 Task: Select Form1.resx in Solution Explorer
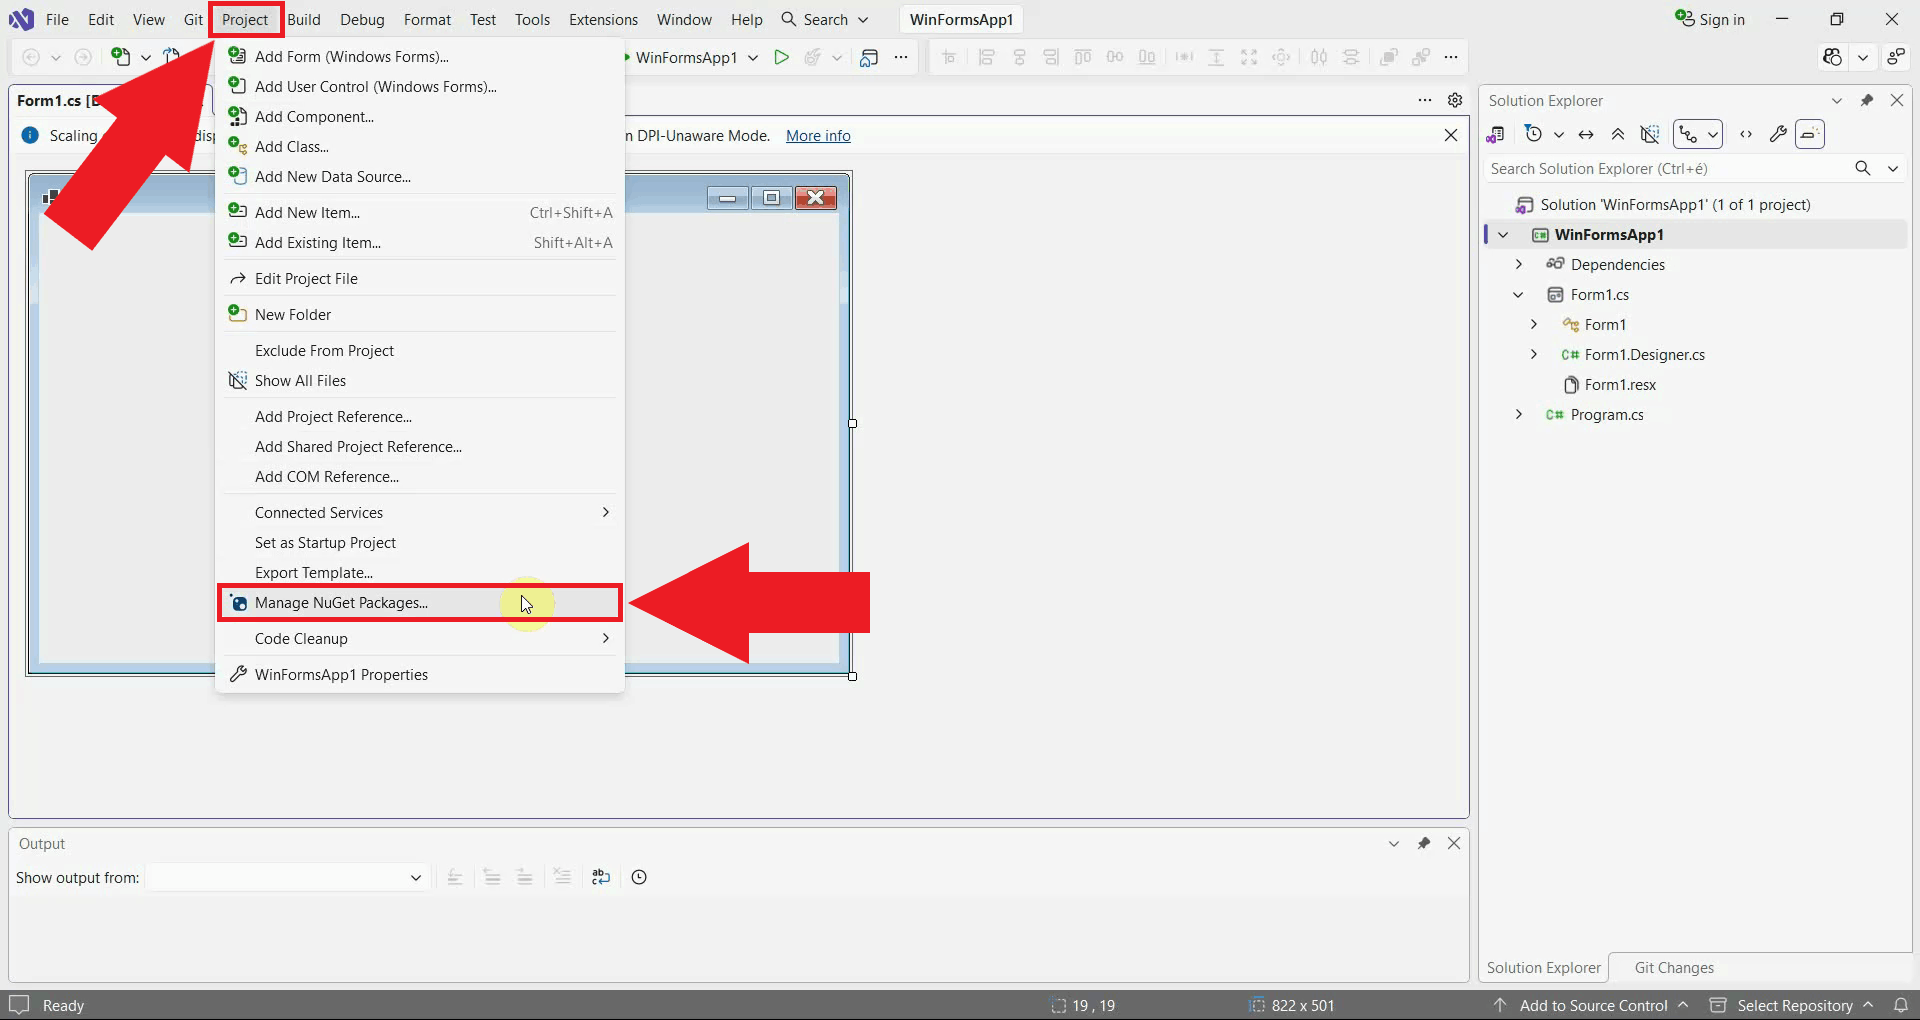1620,384
